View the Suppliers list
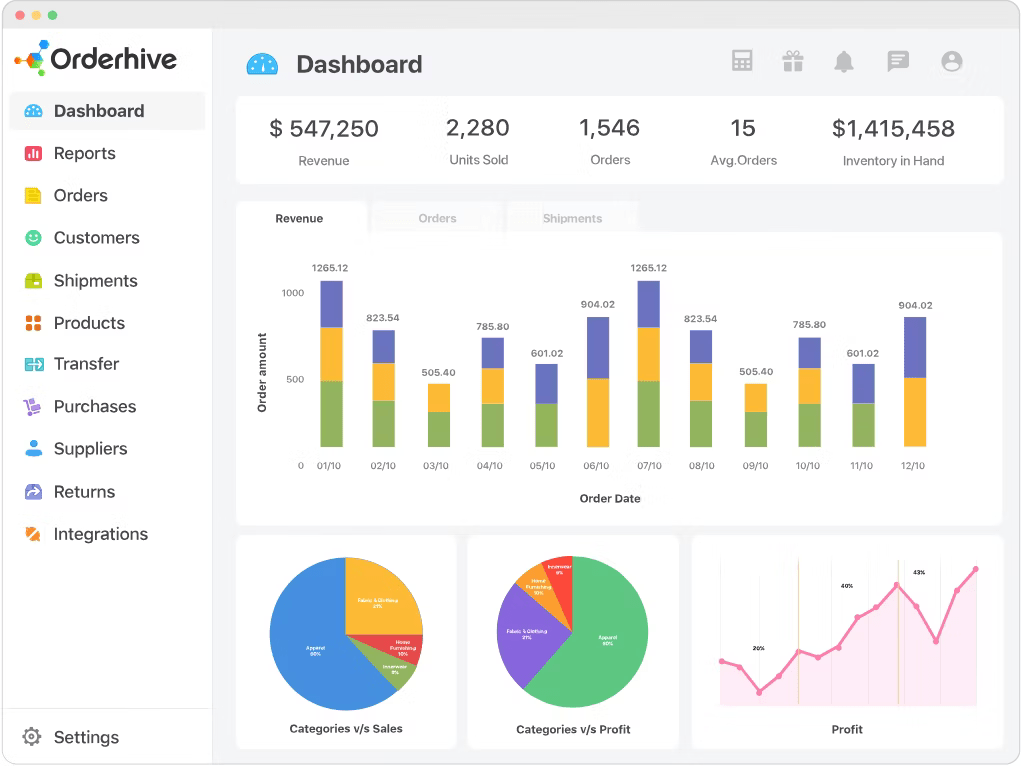The width and height of the screenshot is (1021, 766). (x=90, y=449)
